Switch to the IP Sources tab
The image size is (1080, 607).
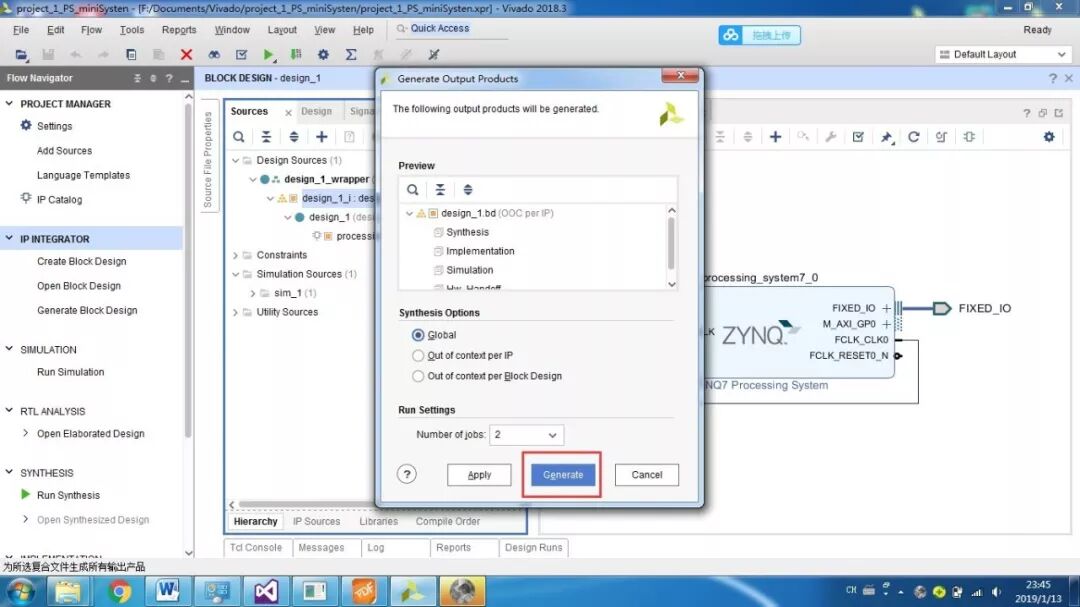pyautogui.click(x=316, y=522)
